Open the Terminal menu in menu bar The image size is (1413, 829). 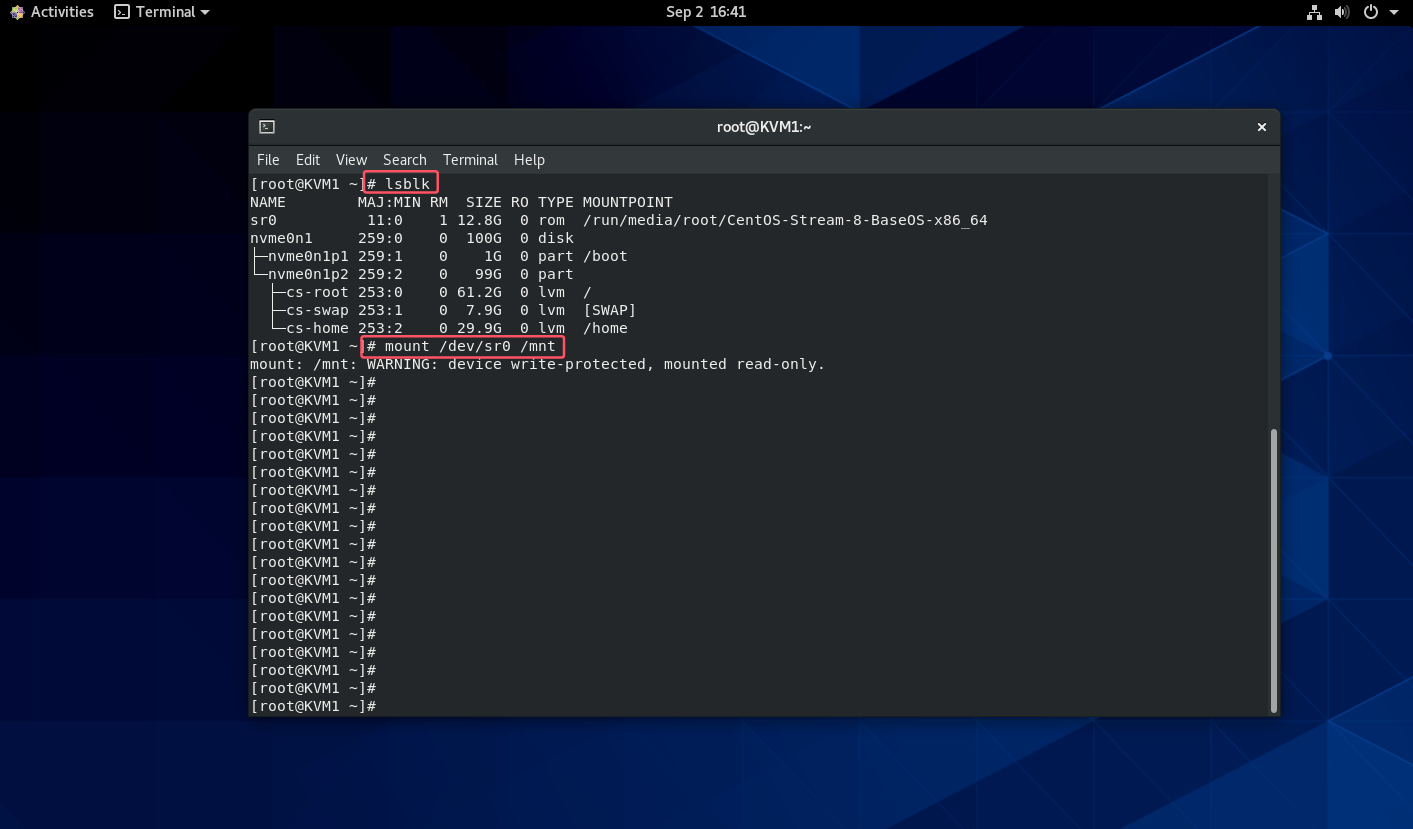[470, 160]
